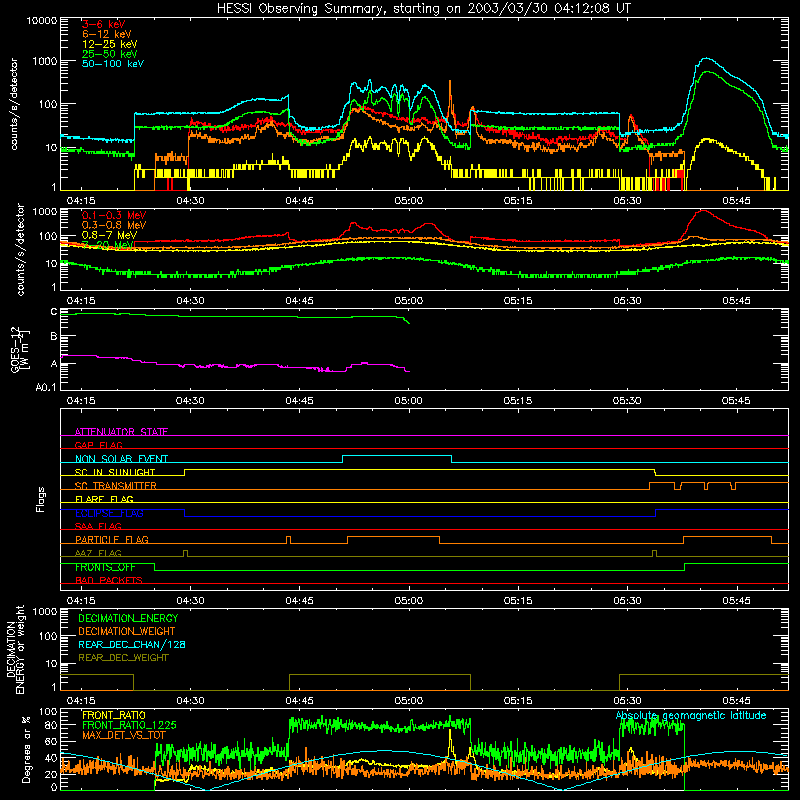Click the ECLIPSE_FLAG label
The height and width of the screenshot is (800, 800).
coord(109,513)
